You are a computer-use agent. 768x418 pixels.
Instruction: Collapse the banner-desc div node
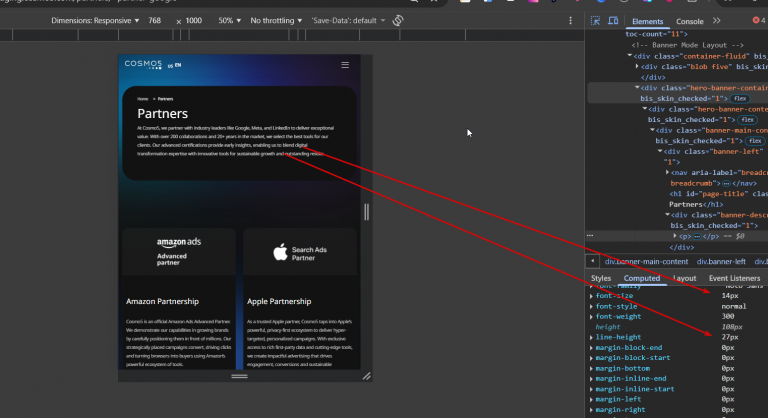[668, 215]
